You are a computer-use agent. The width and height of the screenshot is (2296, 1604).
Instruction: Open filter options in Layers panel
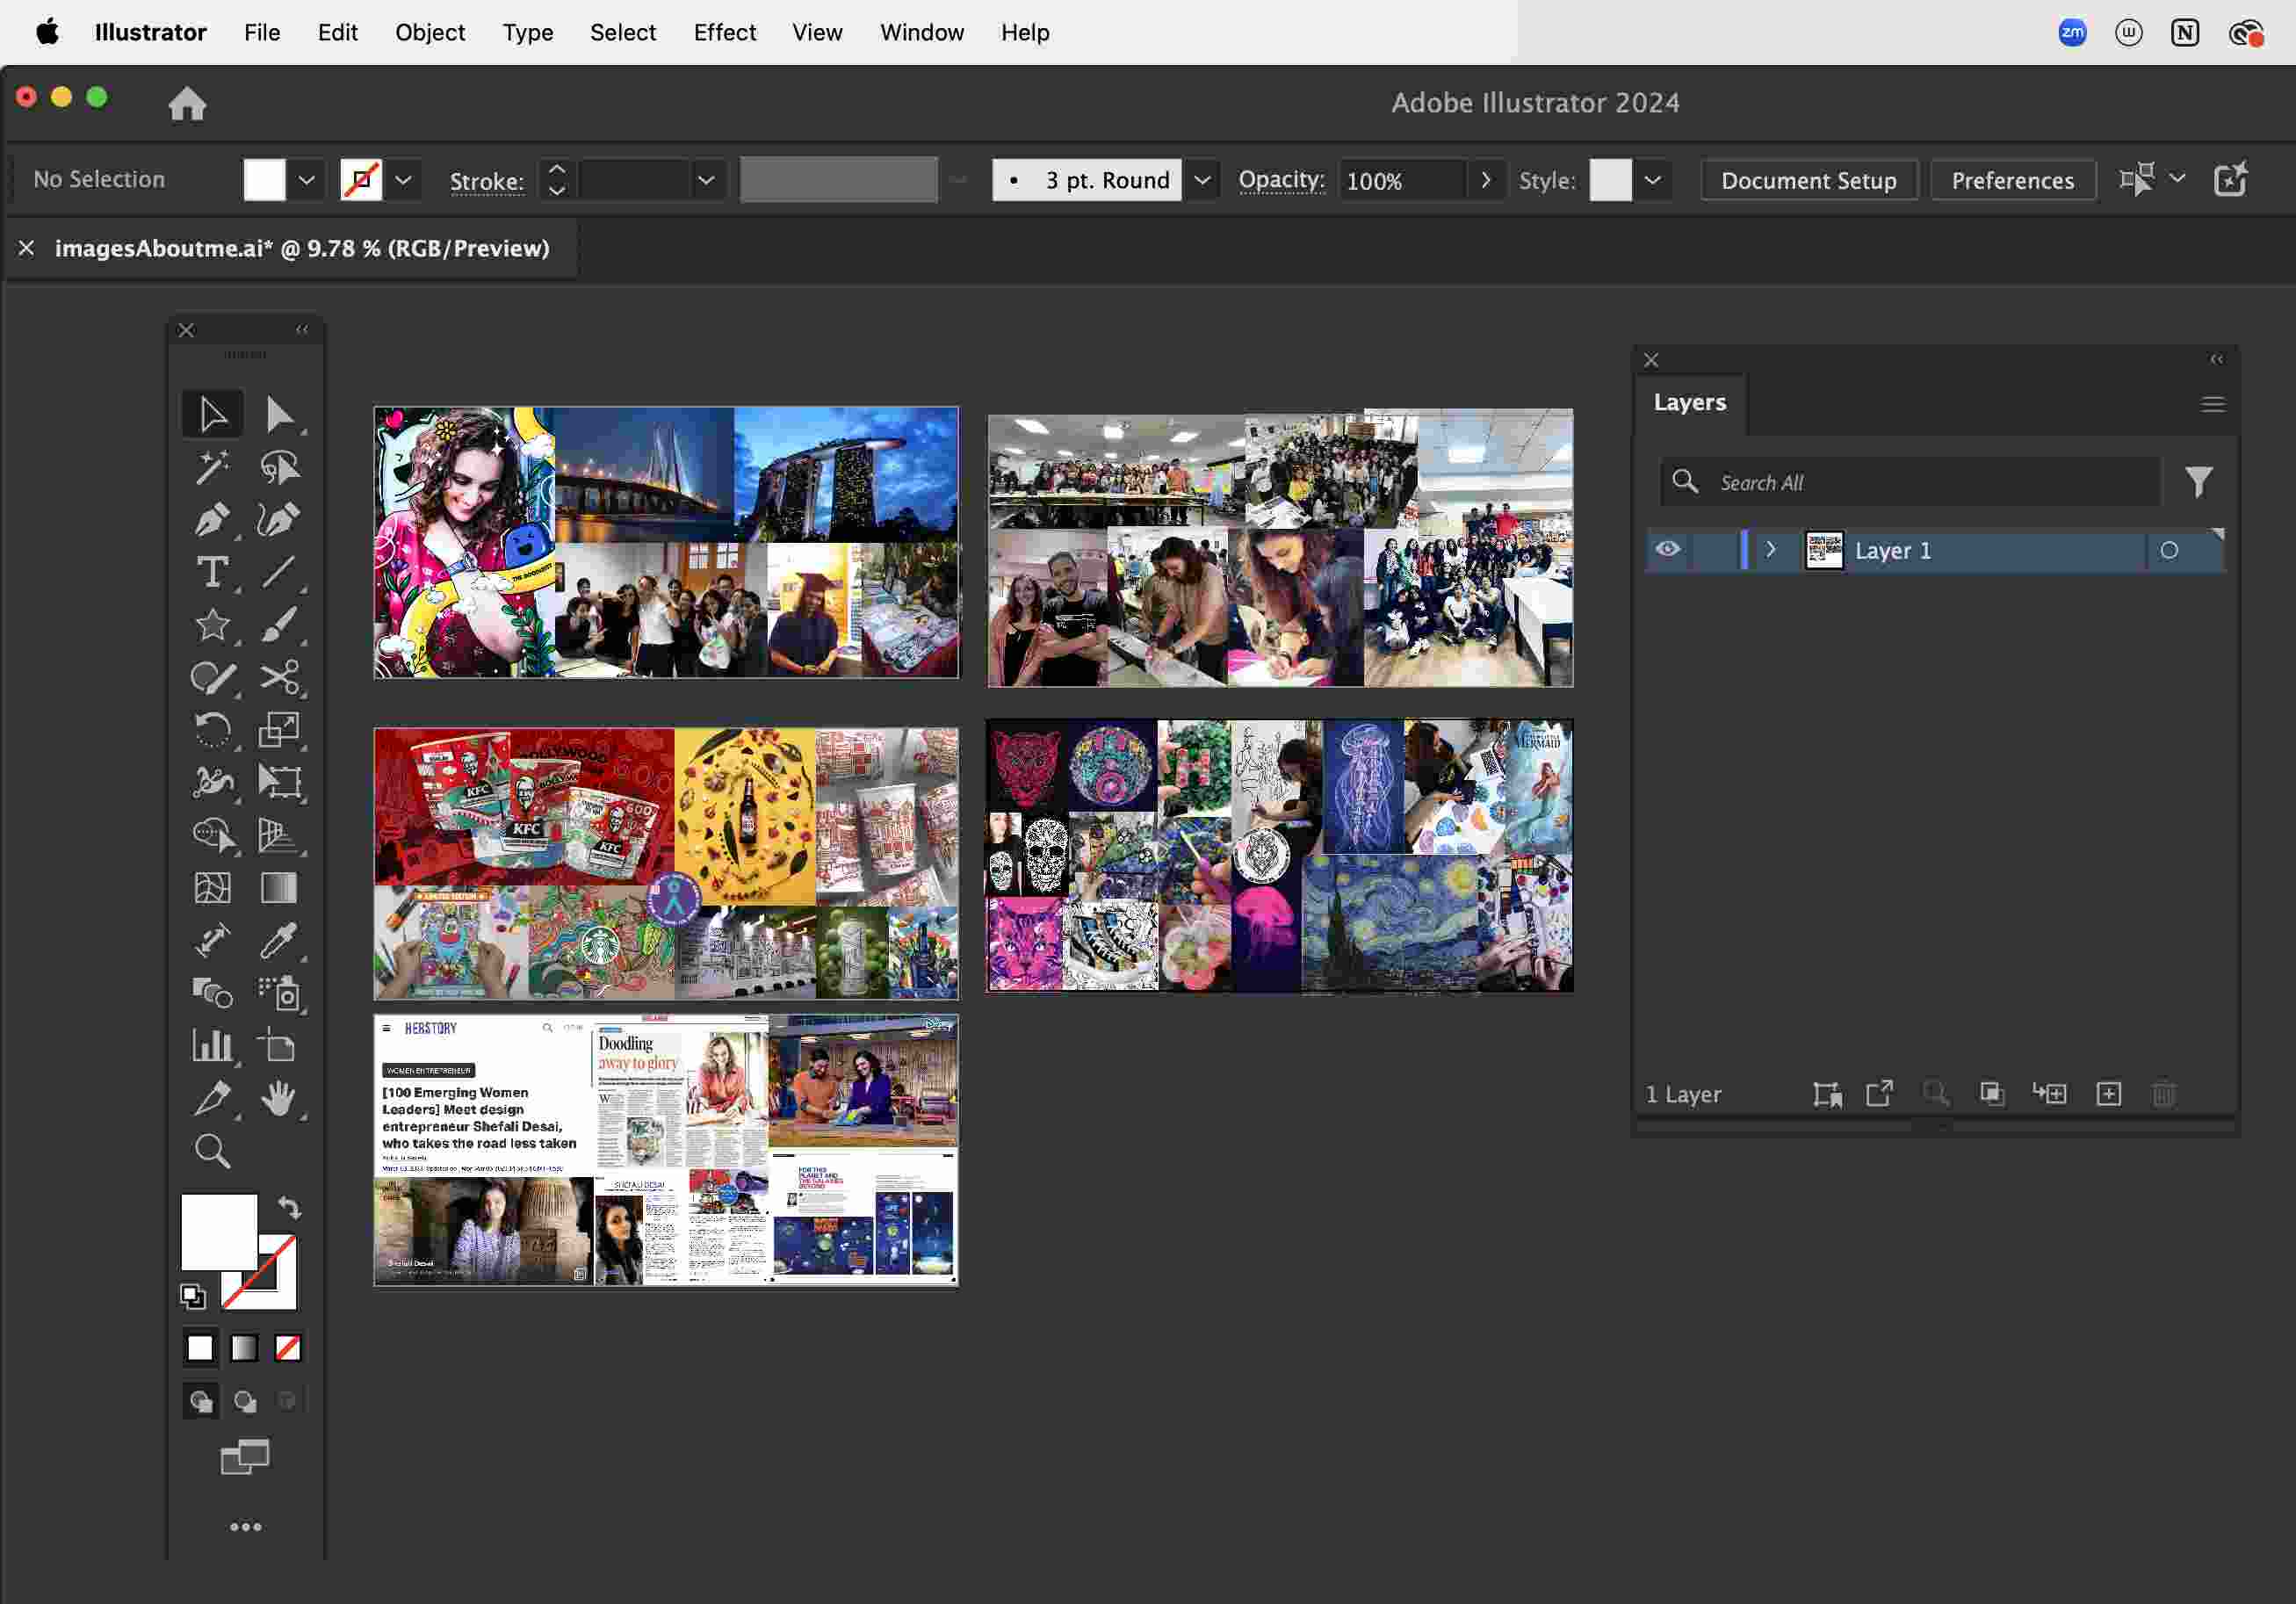tap(2198, 482)
